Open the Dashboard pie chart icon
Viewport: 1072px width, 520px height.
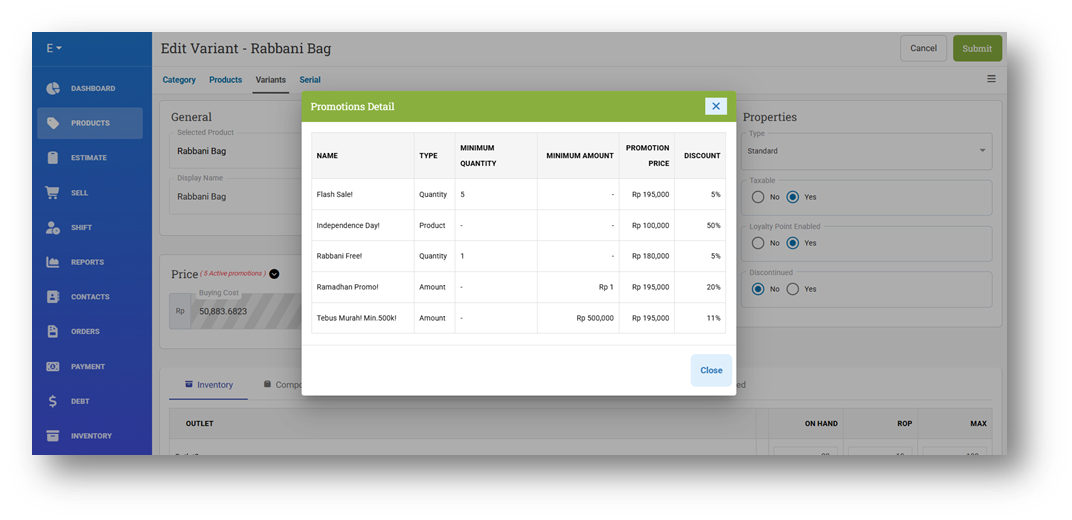[53, 88]
